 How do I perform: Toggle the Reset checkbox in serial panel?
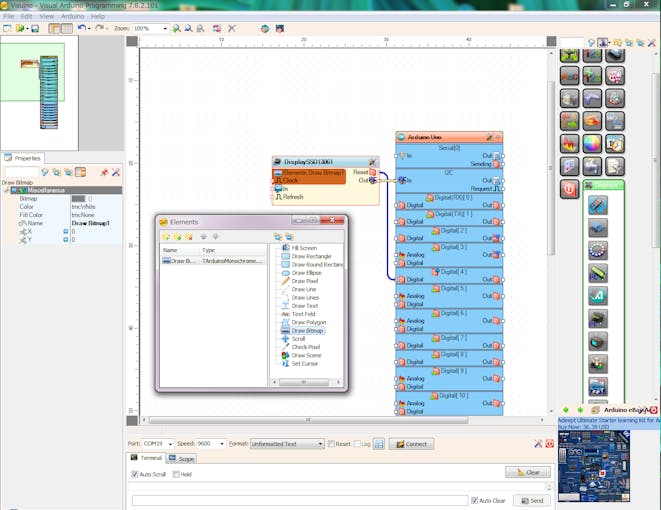coord(331,444)
